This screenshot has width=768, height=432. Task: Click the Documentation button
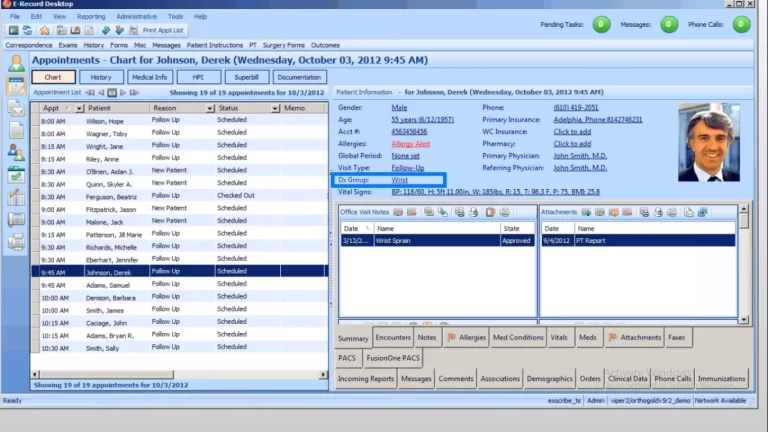[x=299, y=77]
